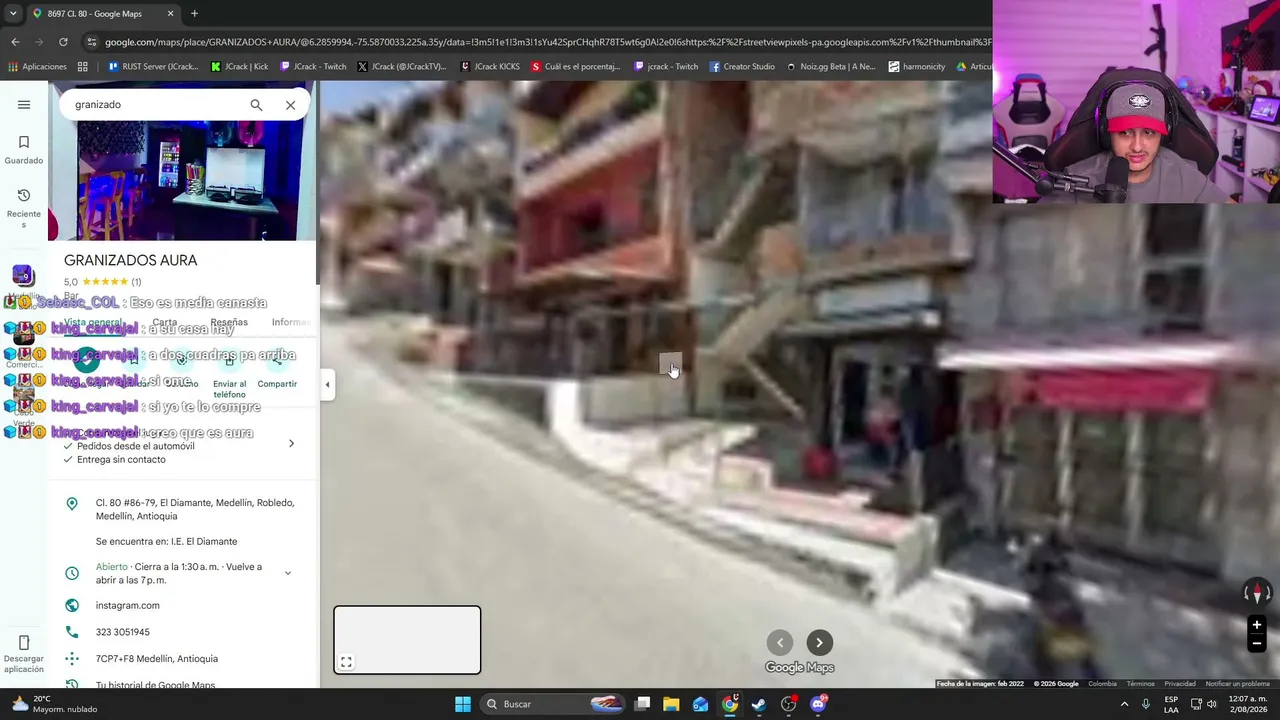Open the Chrome tab search dropdown

[13, 13]
